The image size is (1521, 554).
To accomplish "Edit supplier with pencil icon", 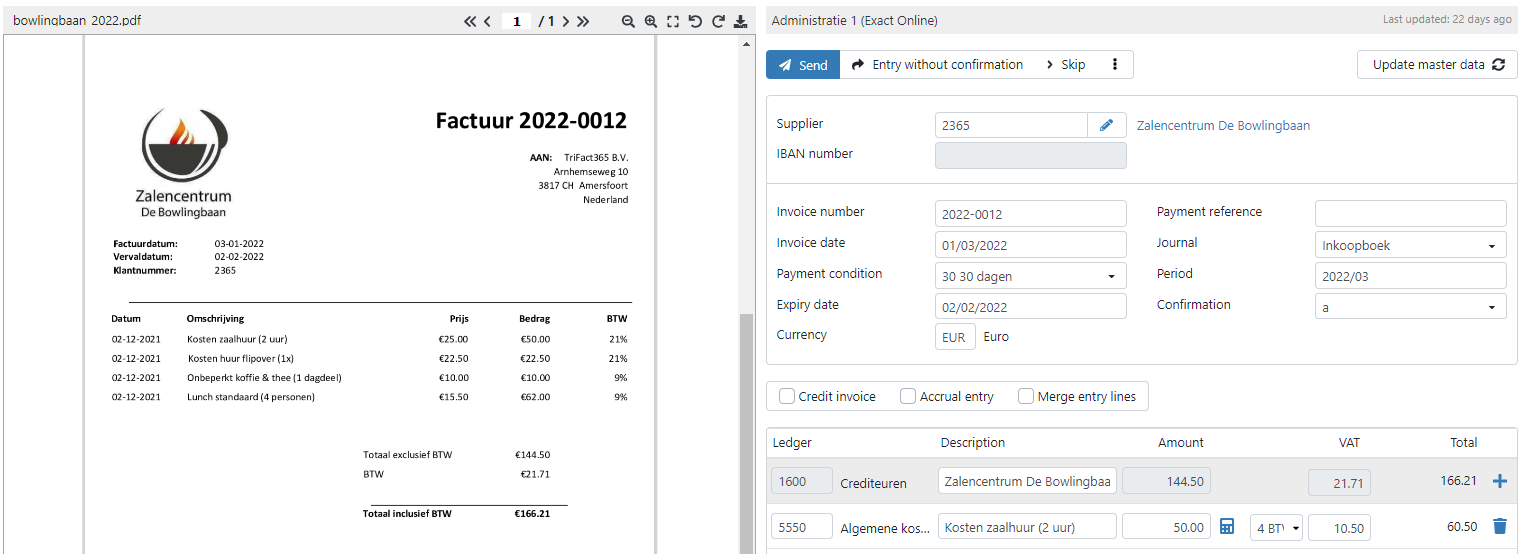I will point(1106,125).
